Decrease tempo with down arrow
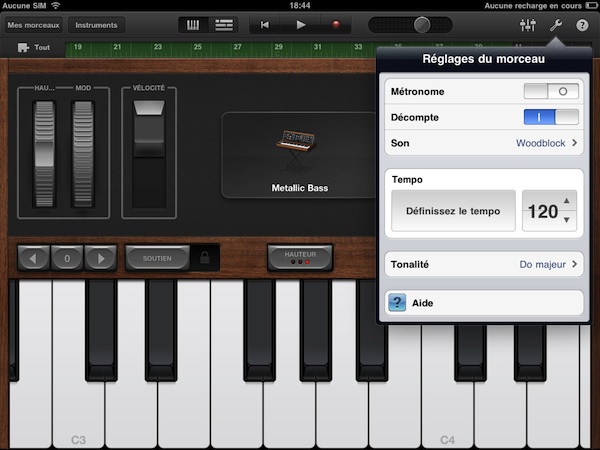The width and height of the screenshot is (600, 450). [567, 220]
